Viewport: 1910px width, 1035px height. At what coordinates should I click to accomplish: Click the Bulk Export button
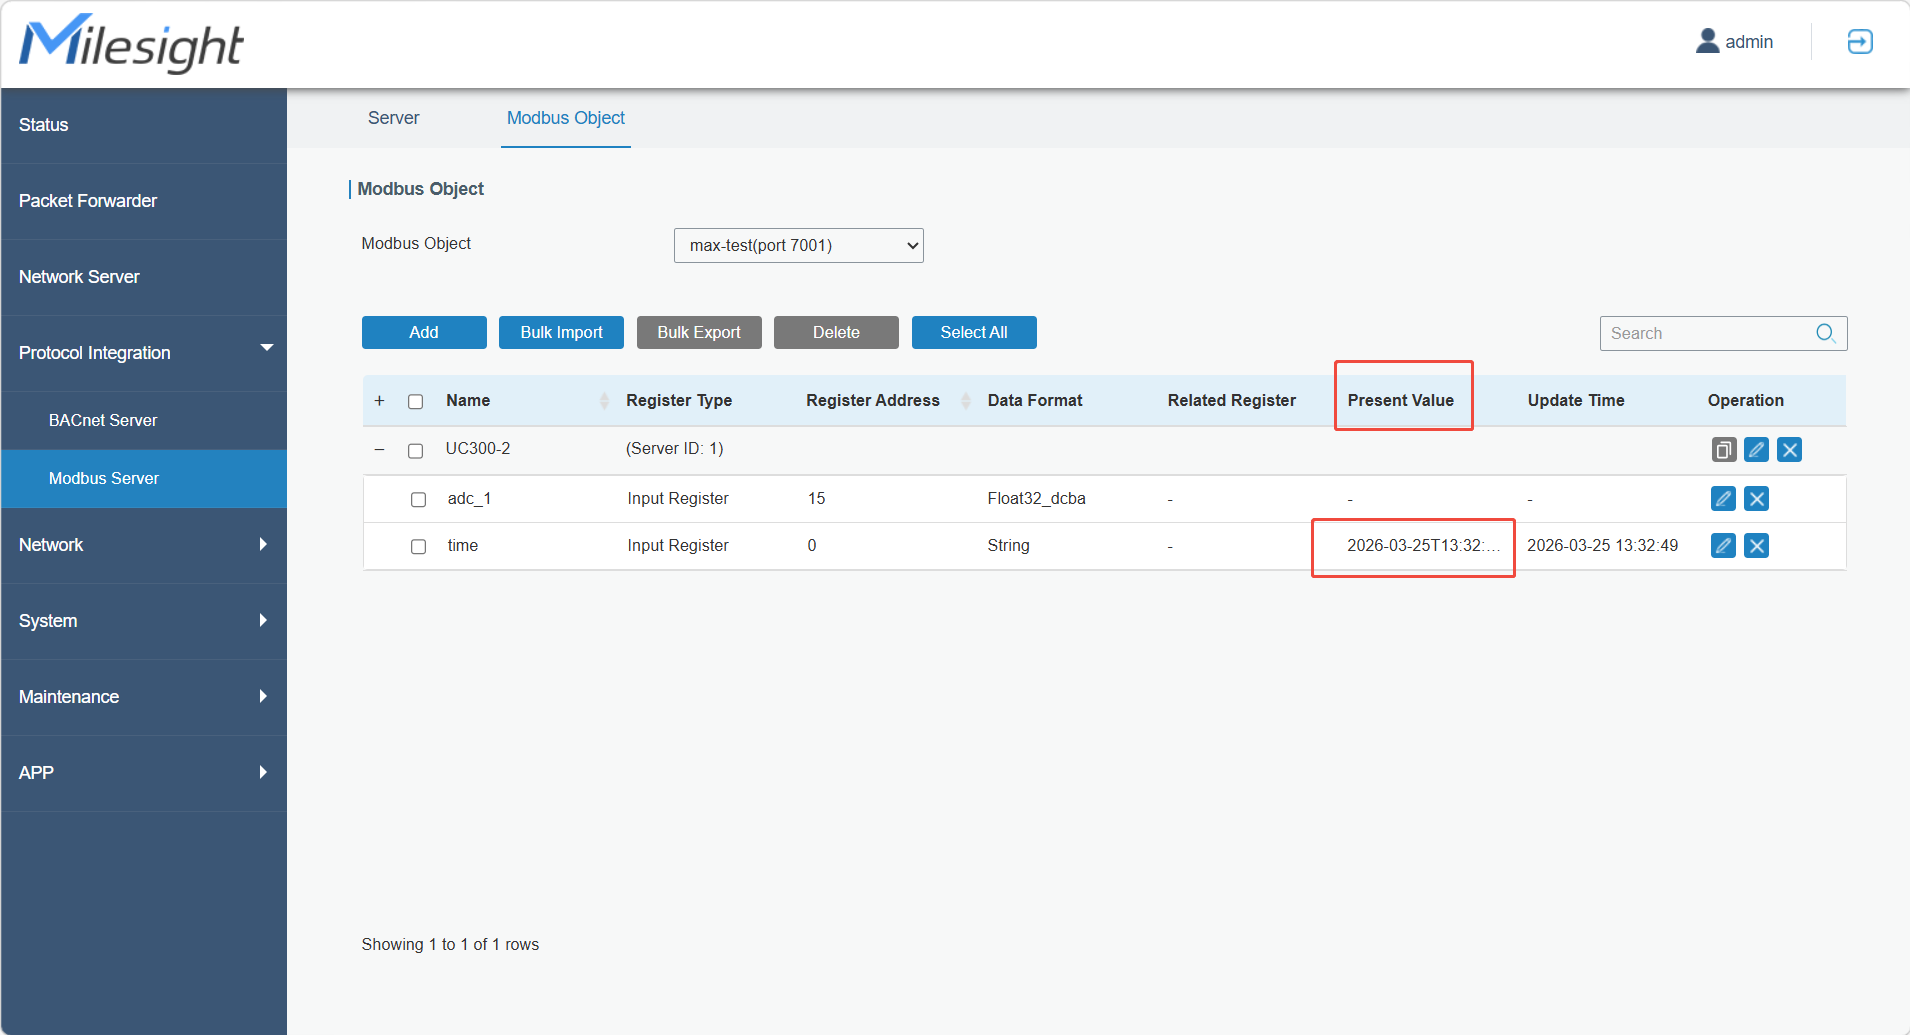point(699,333)
